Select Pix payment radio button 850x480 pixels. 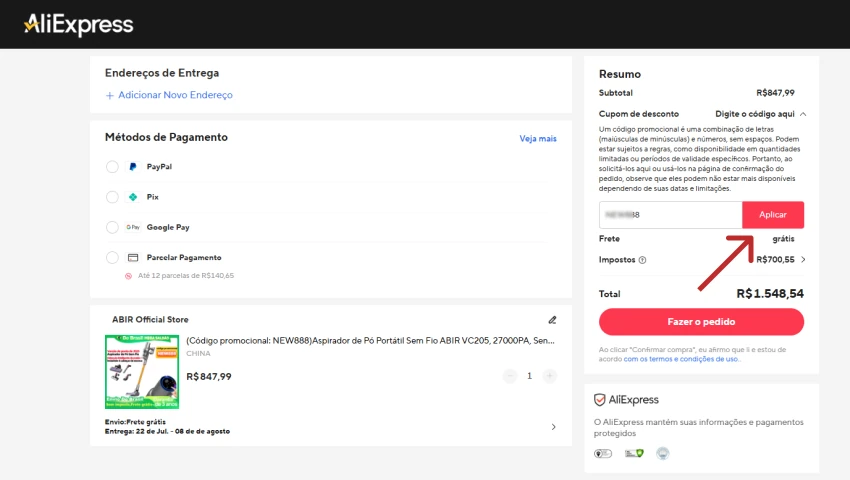[112, 197]
